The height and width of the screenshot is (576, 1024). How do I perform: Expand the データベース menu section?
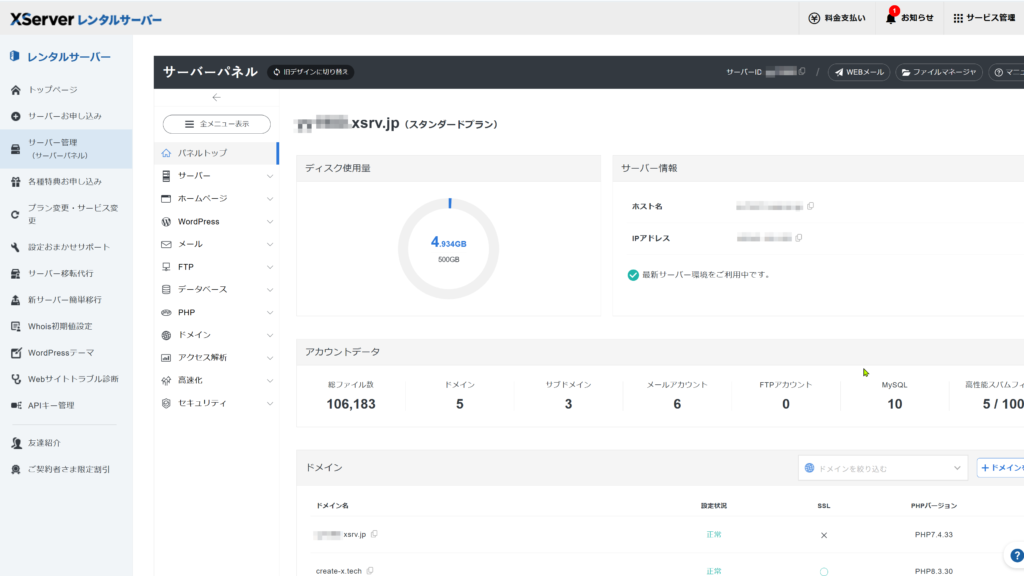[x=216, y=289]
